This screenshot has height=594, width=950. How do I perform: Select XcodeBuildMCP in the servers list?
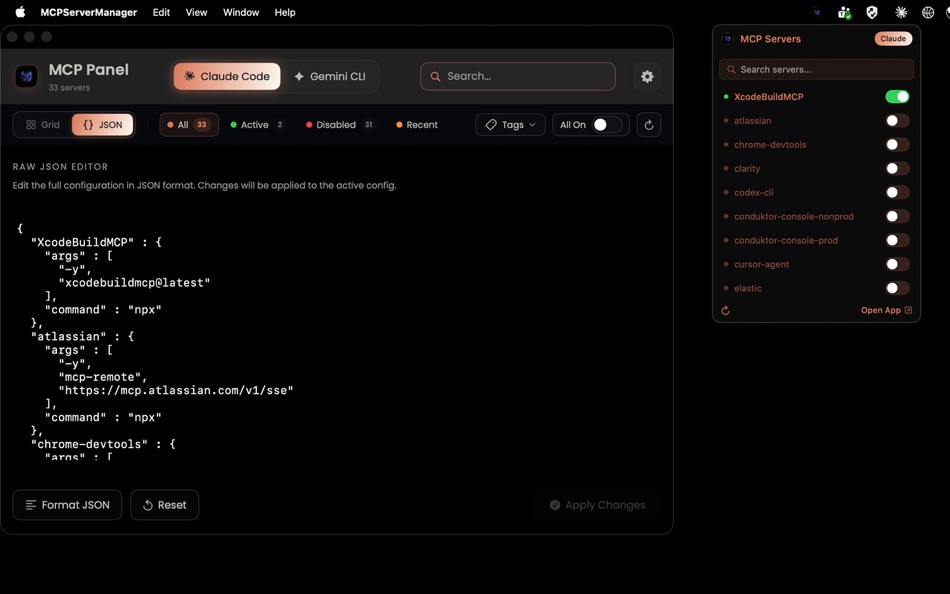point(768,96)
